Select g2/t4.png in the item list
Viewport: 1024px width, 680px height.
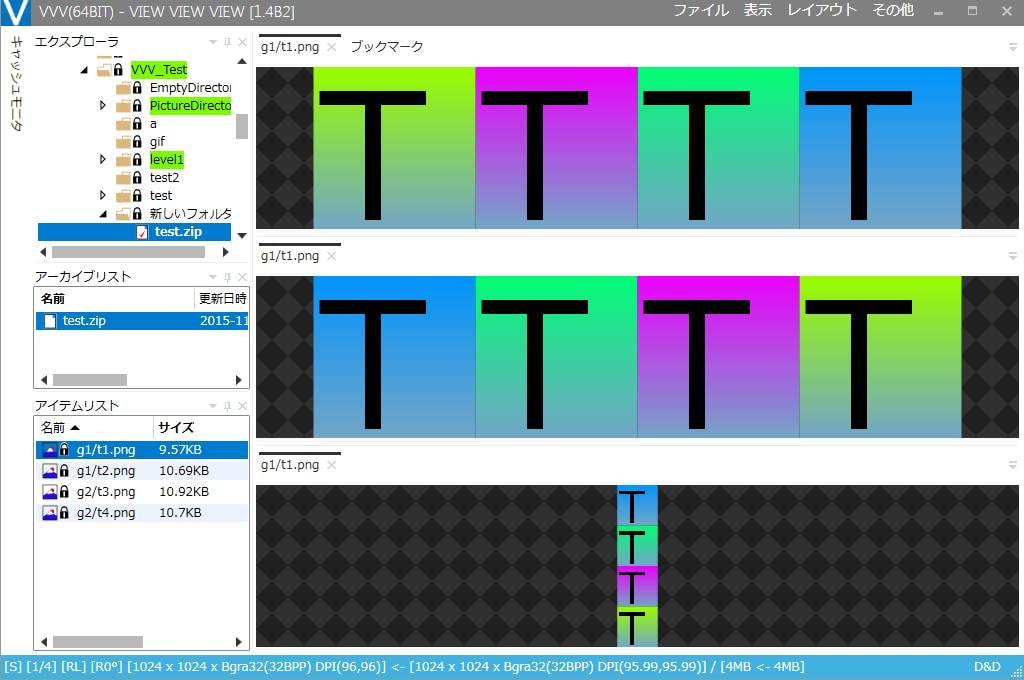click(105, 513)
